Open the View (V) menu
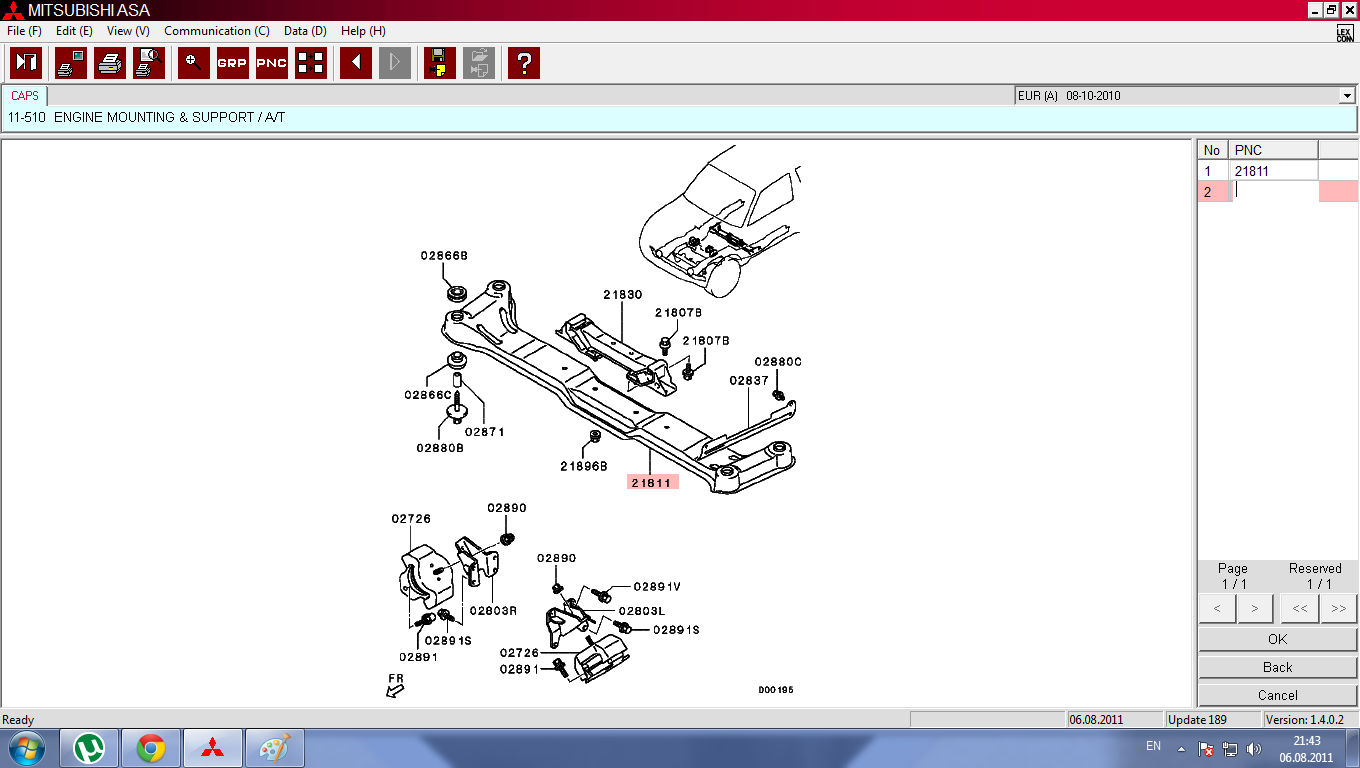The width and height of the screenshot is (1360, 768). click(128, 31)
